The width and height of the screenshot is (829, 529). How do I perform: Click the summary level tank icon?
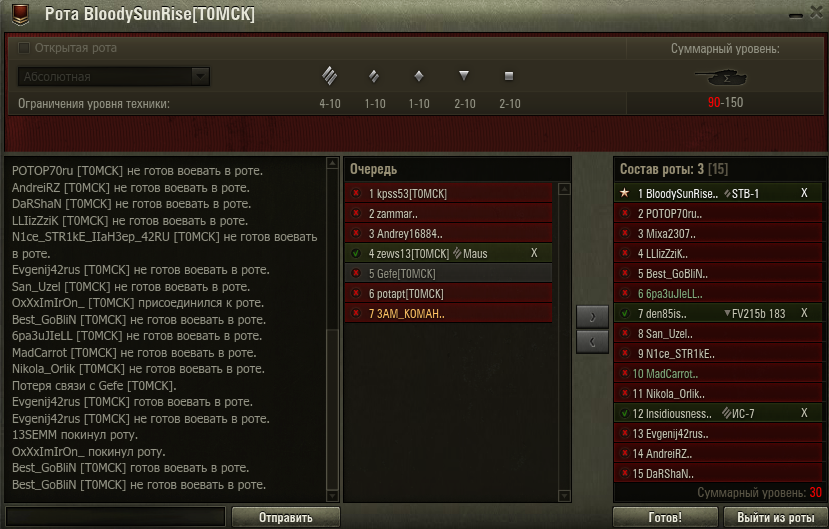tap(722, 78)
